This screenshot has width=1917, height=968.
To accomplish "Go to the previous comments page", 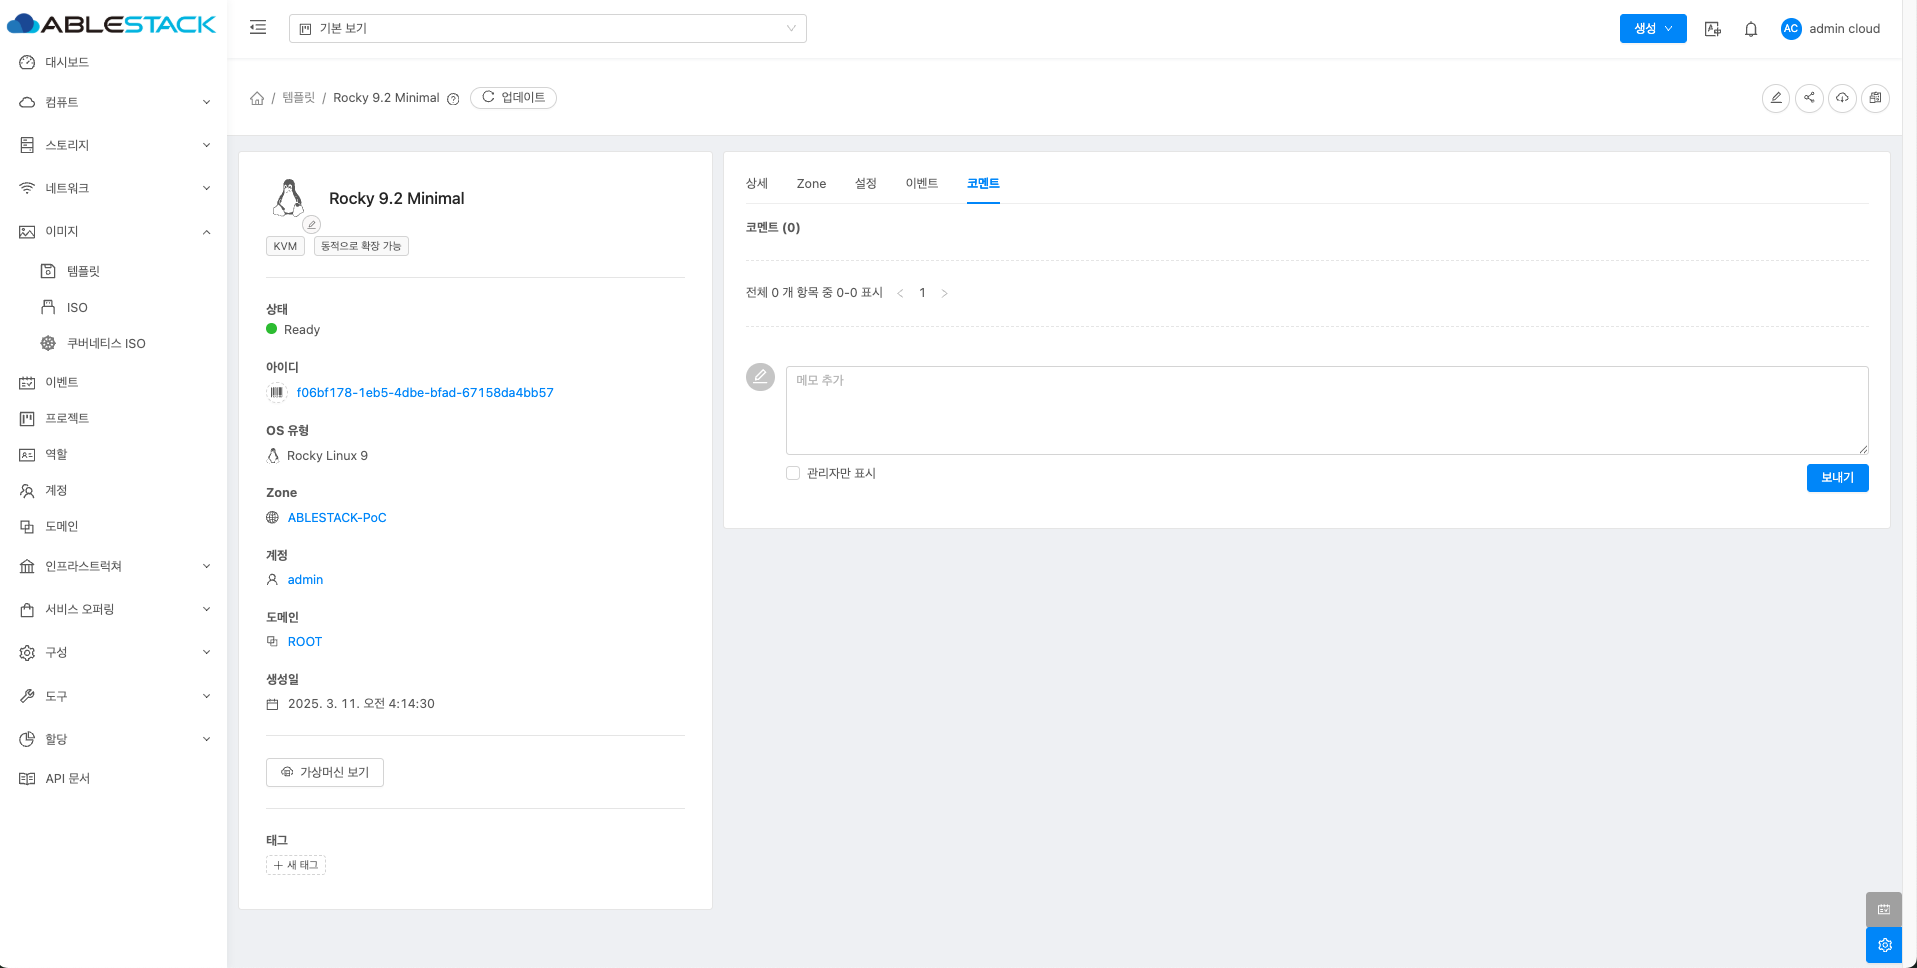I will click(900, 293).
